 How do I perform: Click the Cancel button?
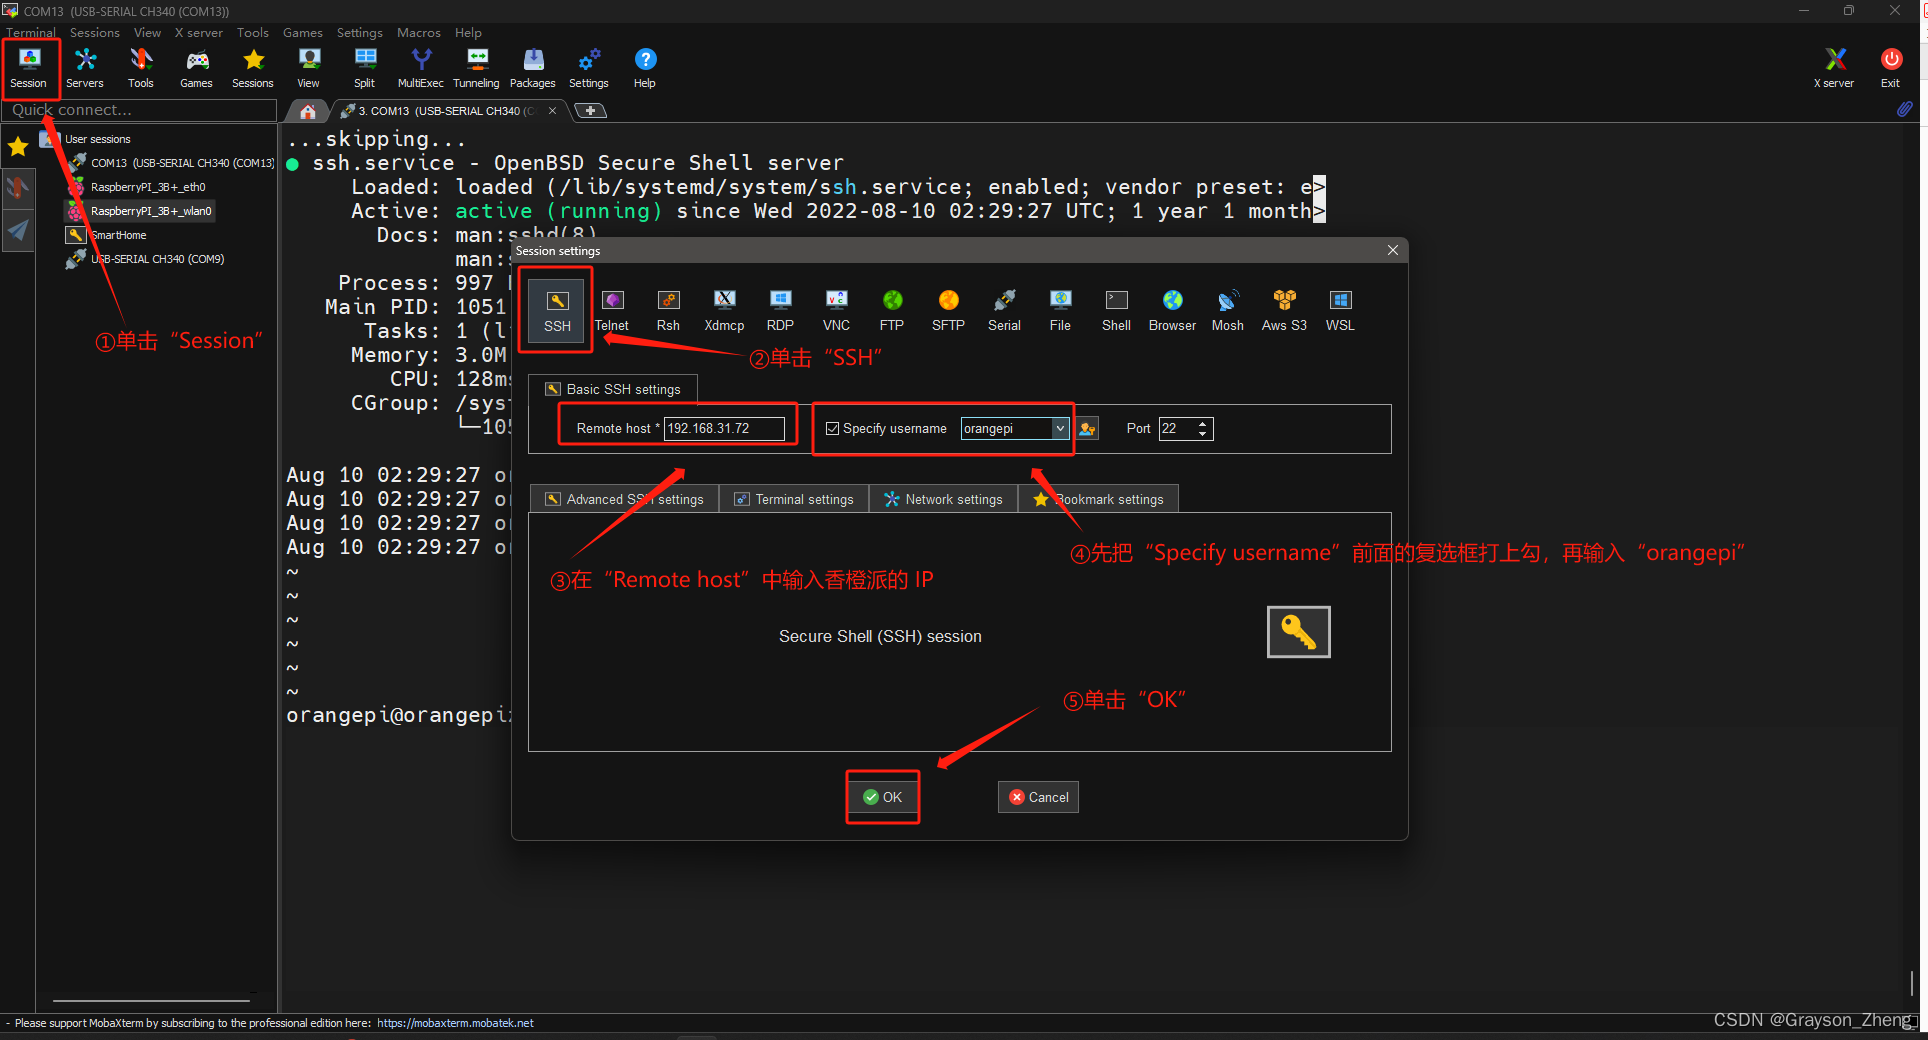1038,797
